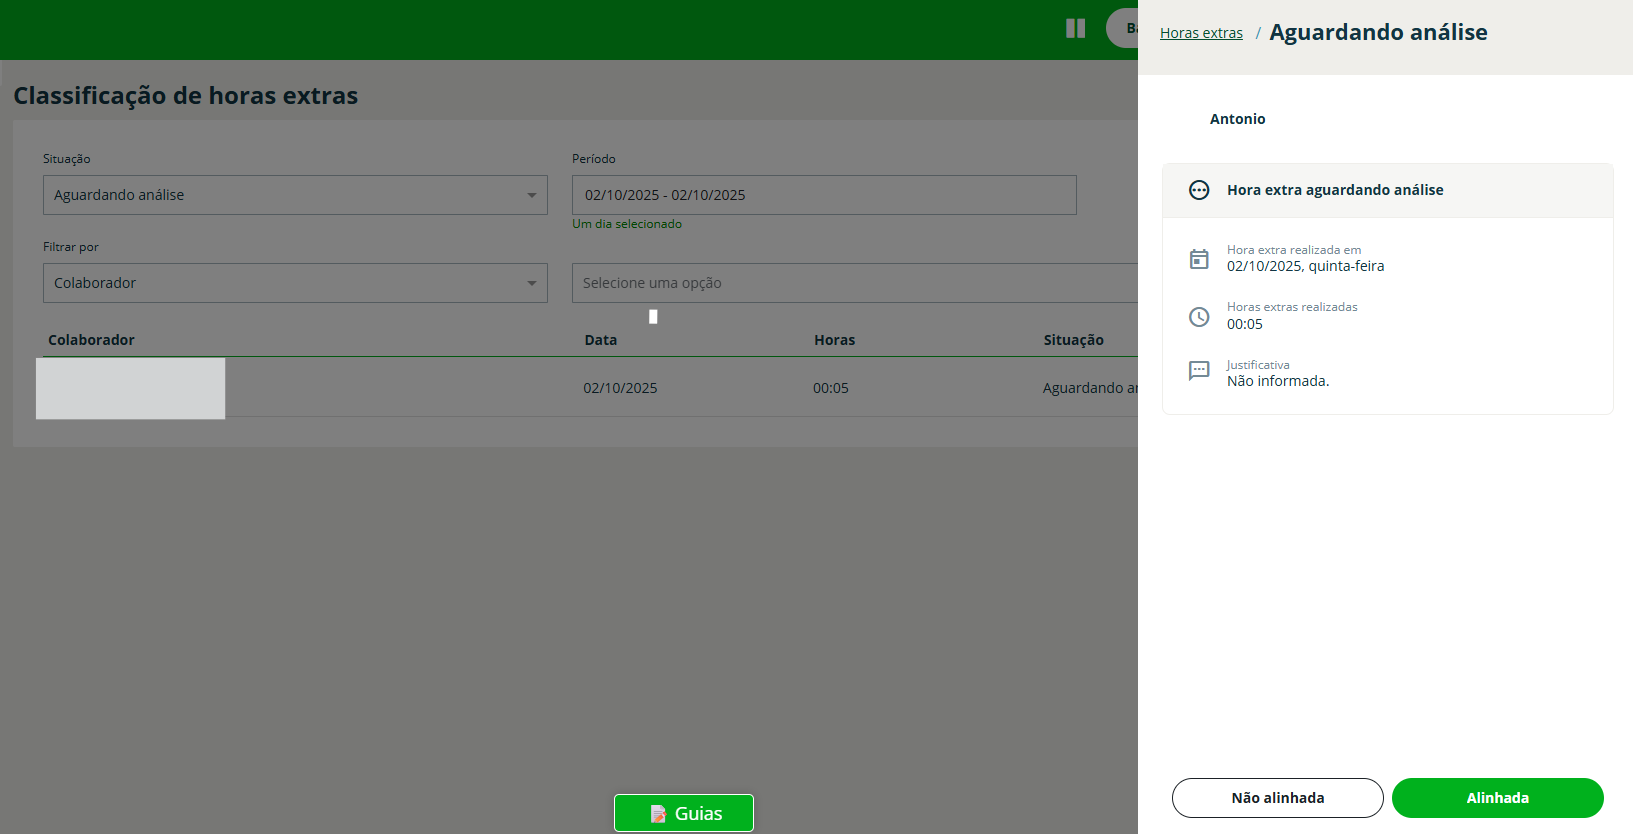
Task: Click the ellipsis status icon beside 'Hora extra aguardando análise'
Action: (1198, 190)
